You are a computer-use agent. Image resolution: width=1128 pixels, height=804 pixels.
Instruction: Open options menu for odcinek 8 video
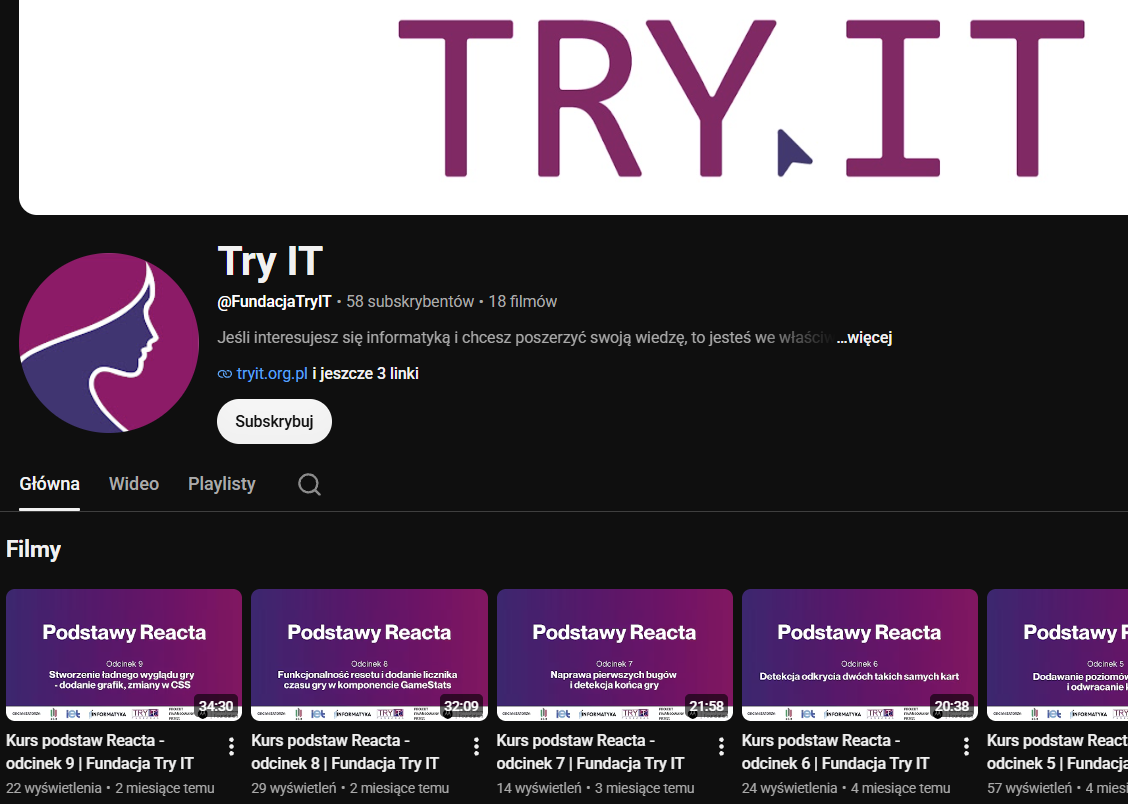pyautogui.click(x=476, y=746)
